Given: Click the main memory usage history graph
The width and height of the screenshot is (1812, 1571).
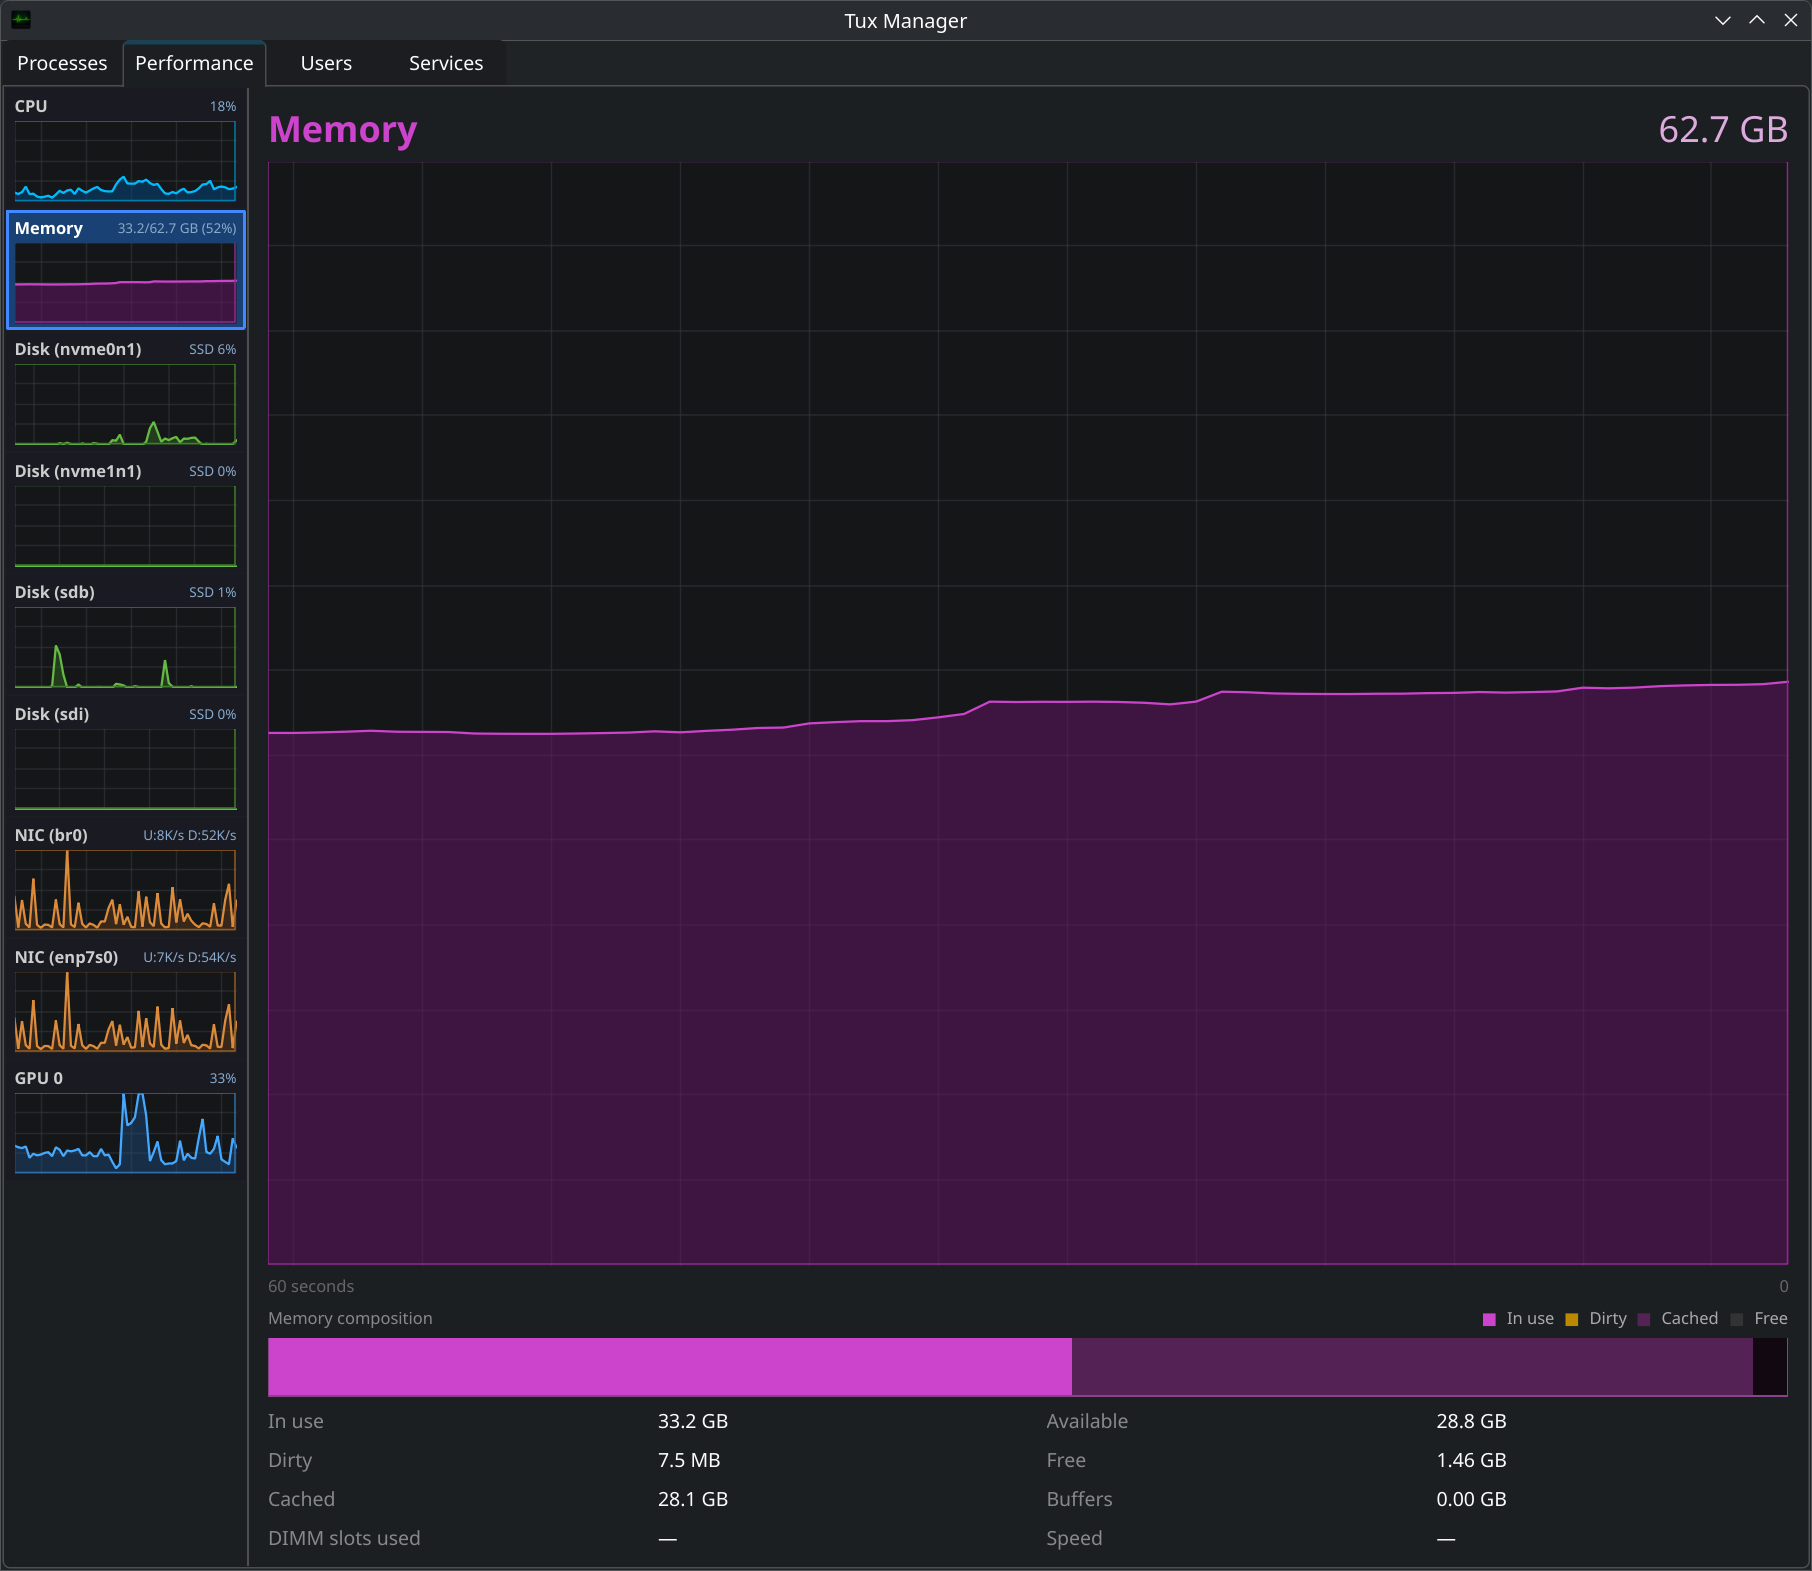Looking at the screenshot, I should coord(1027,713).
